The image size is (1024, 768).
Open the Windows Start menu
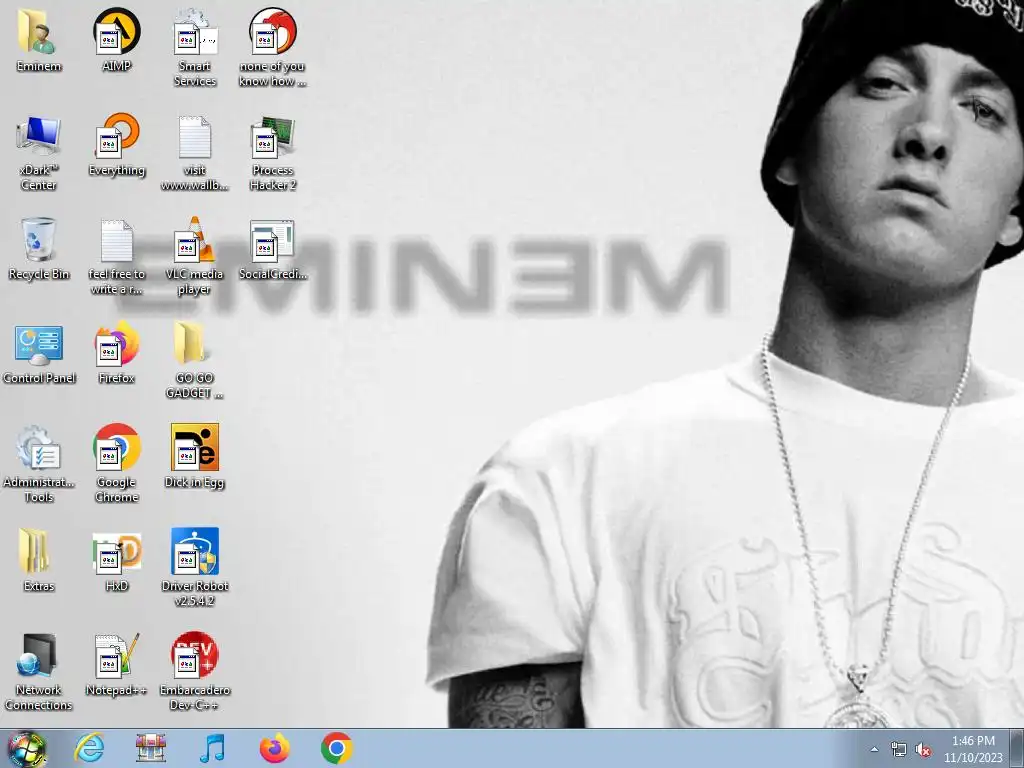(x=26, y=749)
